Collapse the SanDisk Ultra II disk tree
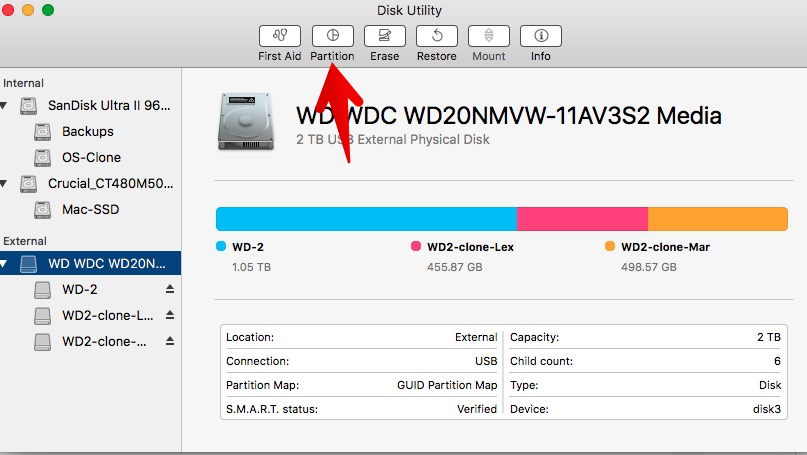Viewport: 807px width, 455px height. (4, 106)
